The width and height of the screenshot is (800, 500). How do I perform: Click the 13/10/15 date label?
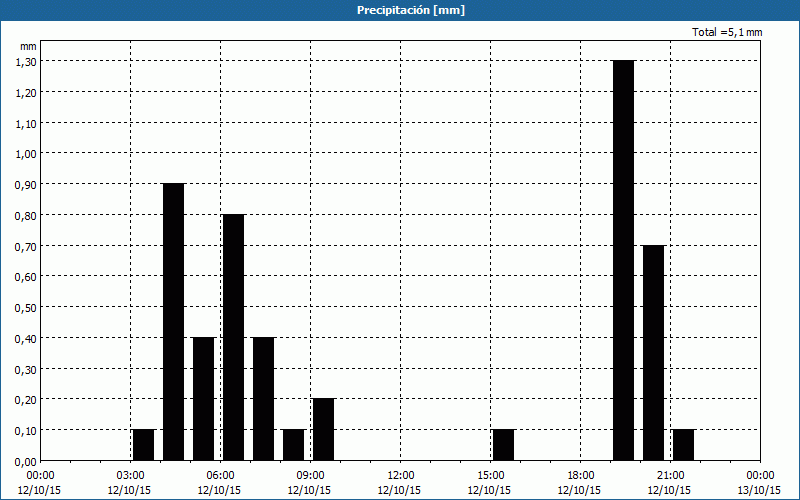[760, 490]
